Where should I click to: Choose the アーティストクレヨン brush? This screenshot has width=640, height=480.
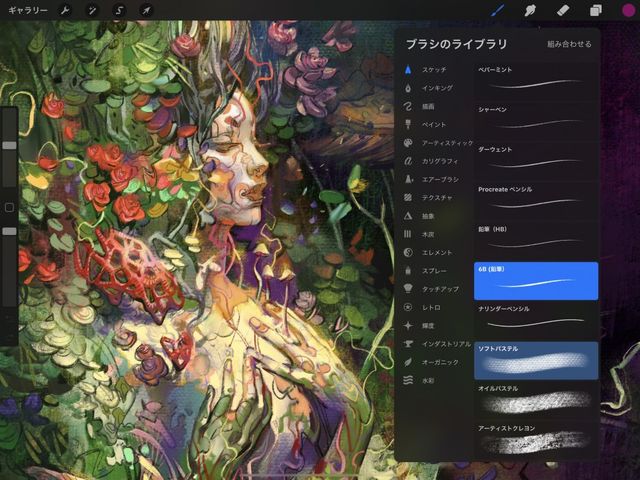click(x=536, y=440)
